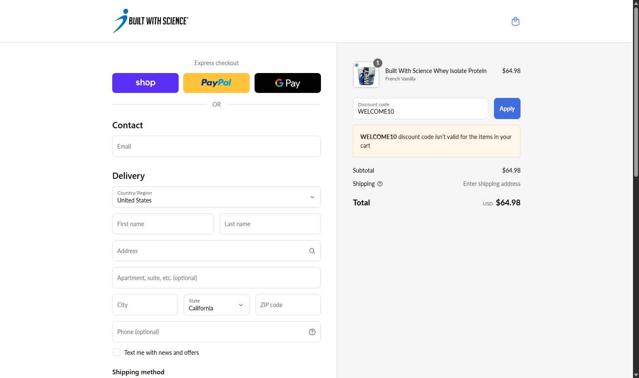Pay with Shop Pay express button
The image size is (639, 378).
tap(145, 83)
